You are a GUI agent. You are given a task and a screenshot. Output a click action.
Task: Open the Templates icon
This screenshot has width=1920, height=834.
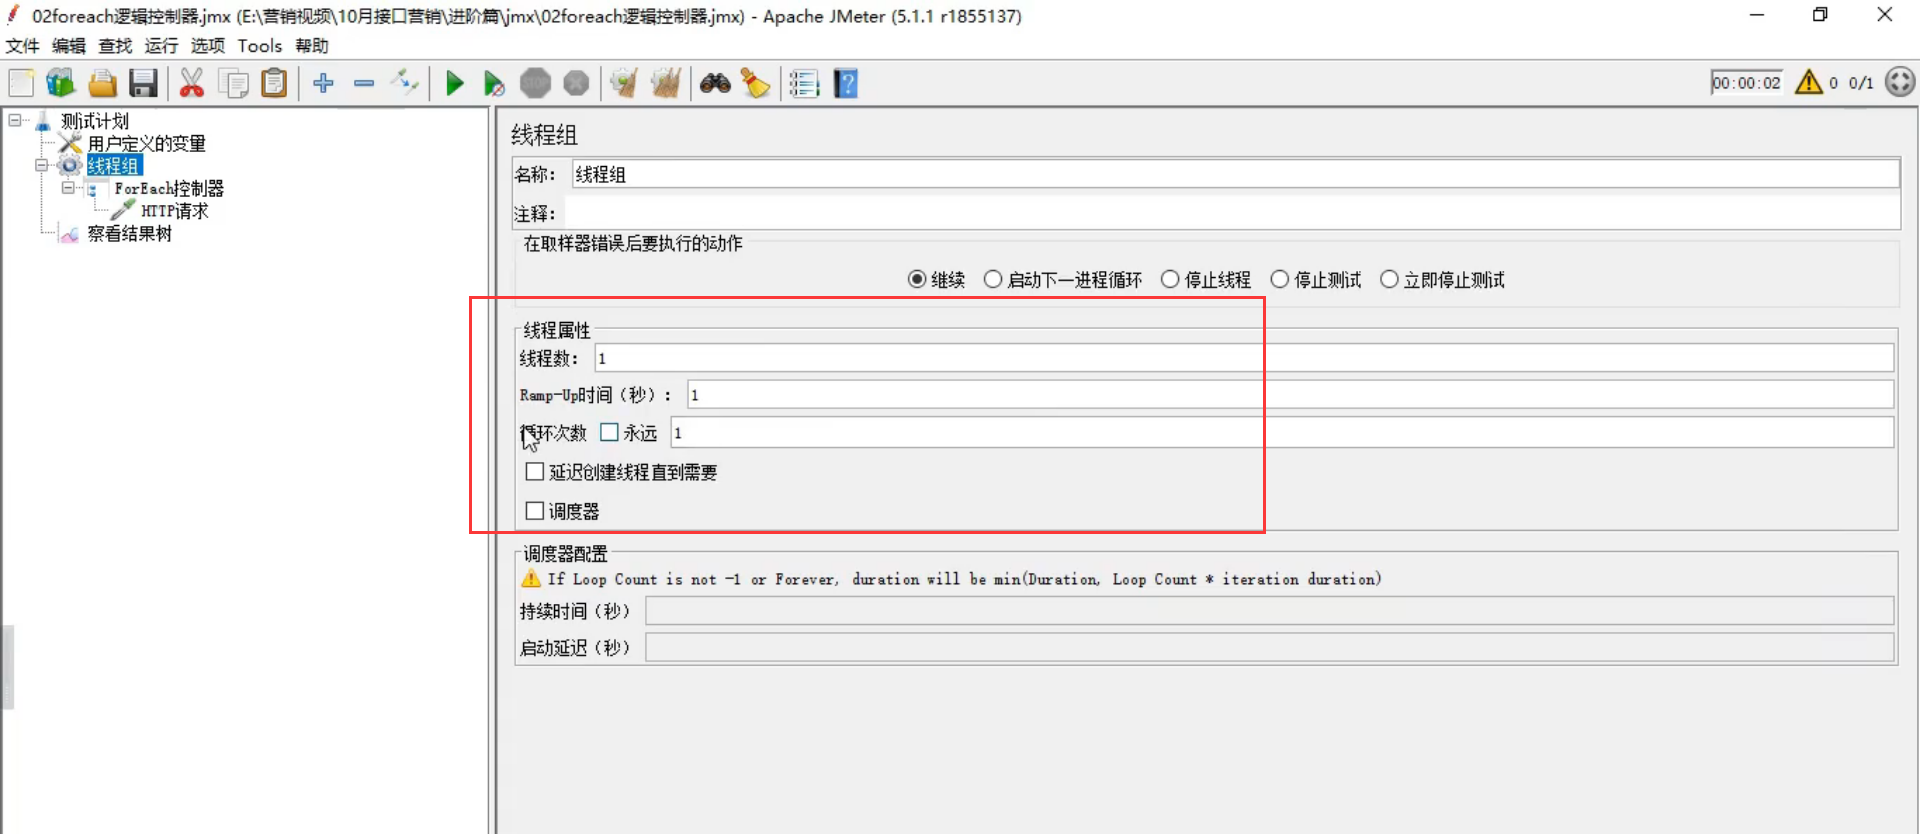point(61,83)
